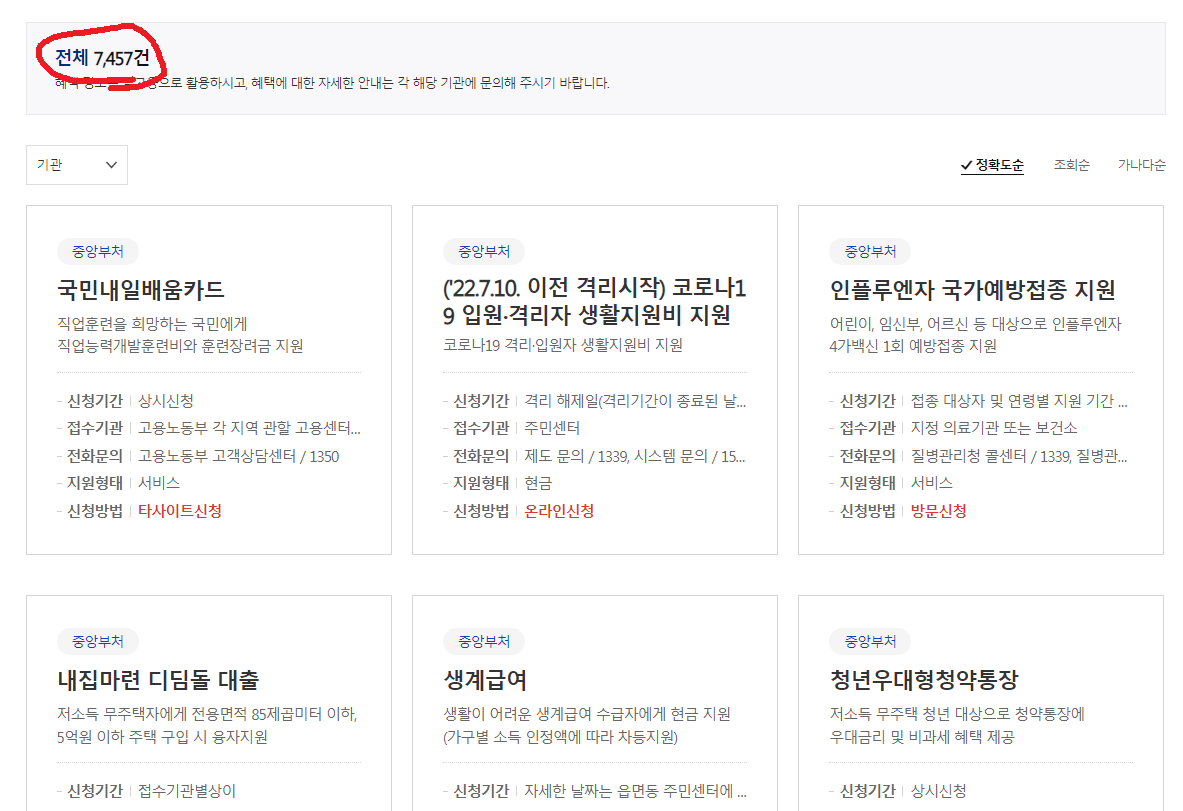
Task: Click 4가백신 1회 예방접종 지원 description line
Action: (913, 346)
